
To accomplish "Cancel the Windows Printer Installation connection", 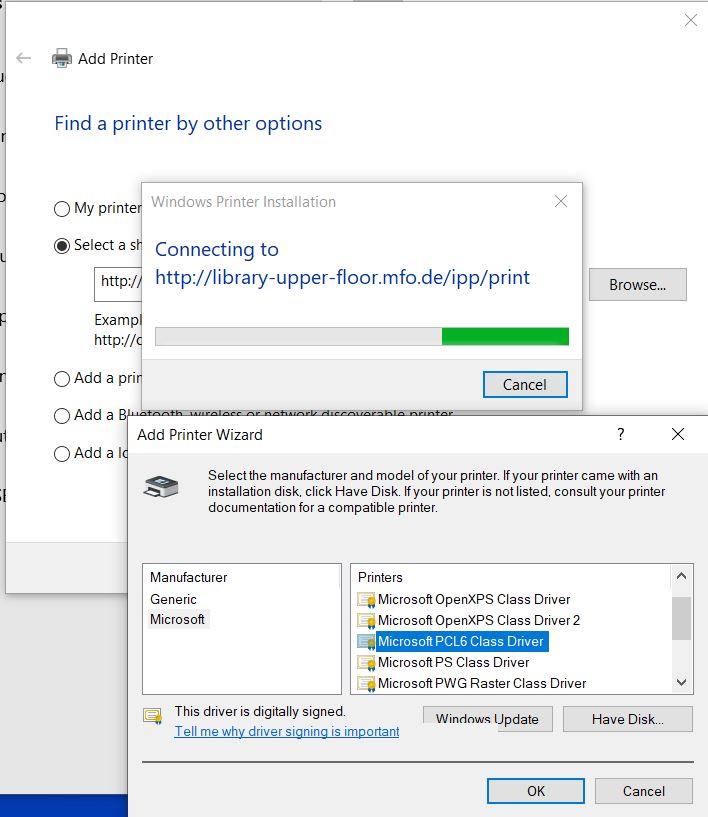I will click(x=525, y=385).
